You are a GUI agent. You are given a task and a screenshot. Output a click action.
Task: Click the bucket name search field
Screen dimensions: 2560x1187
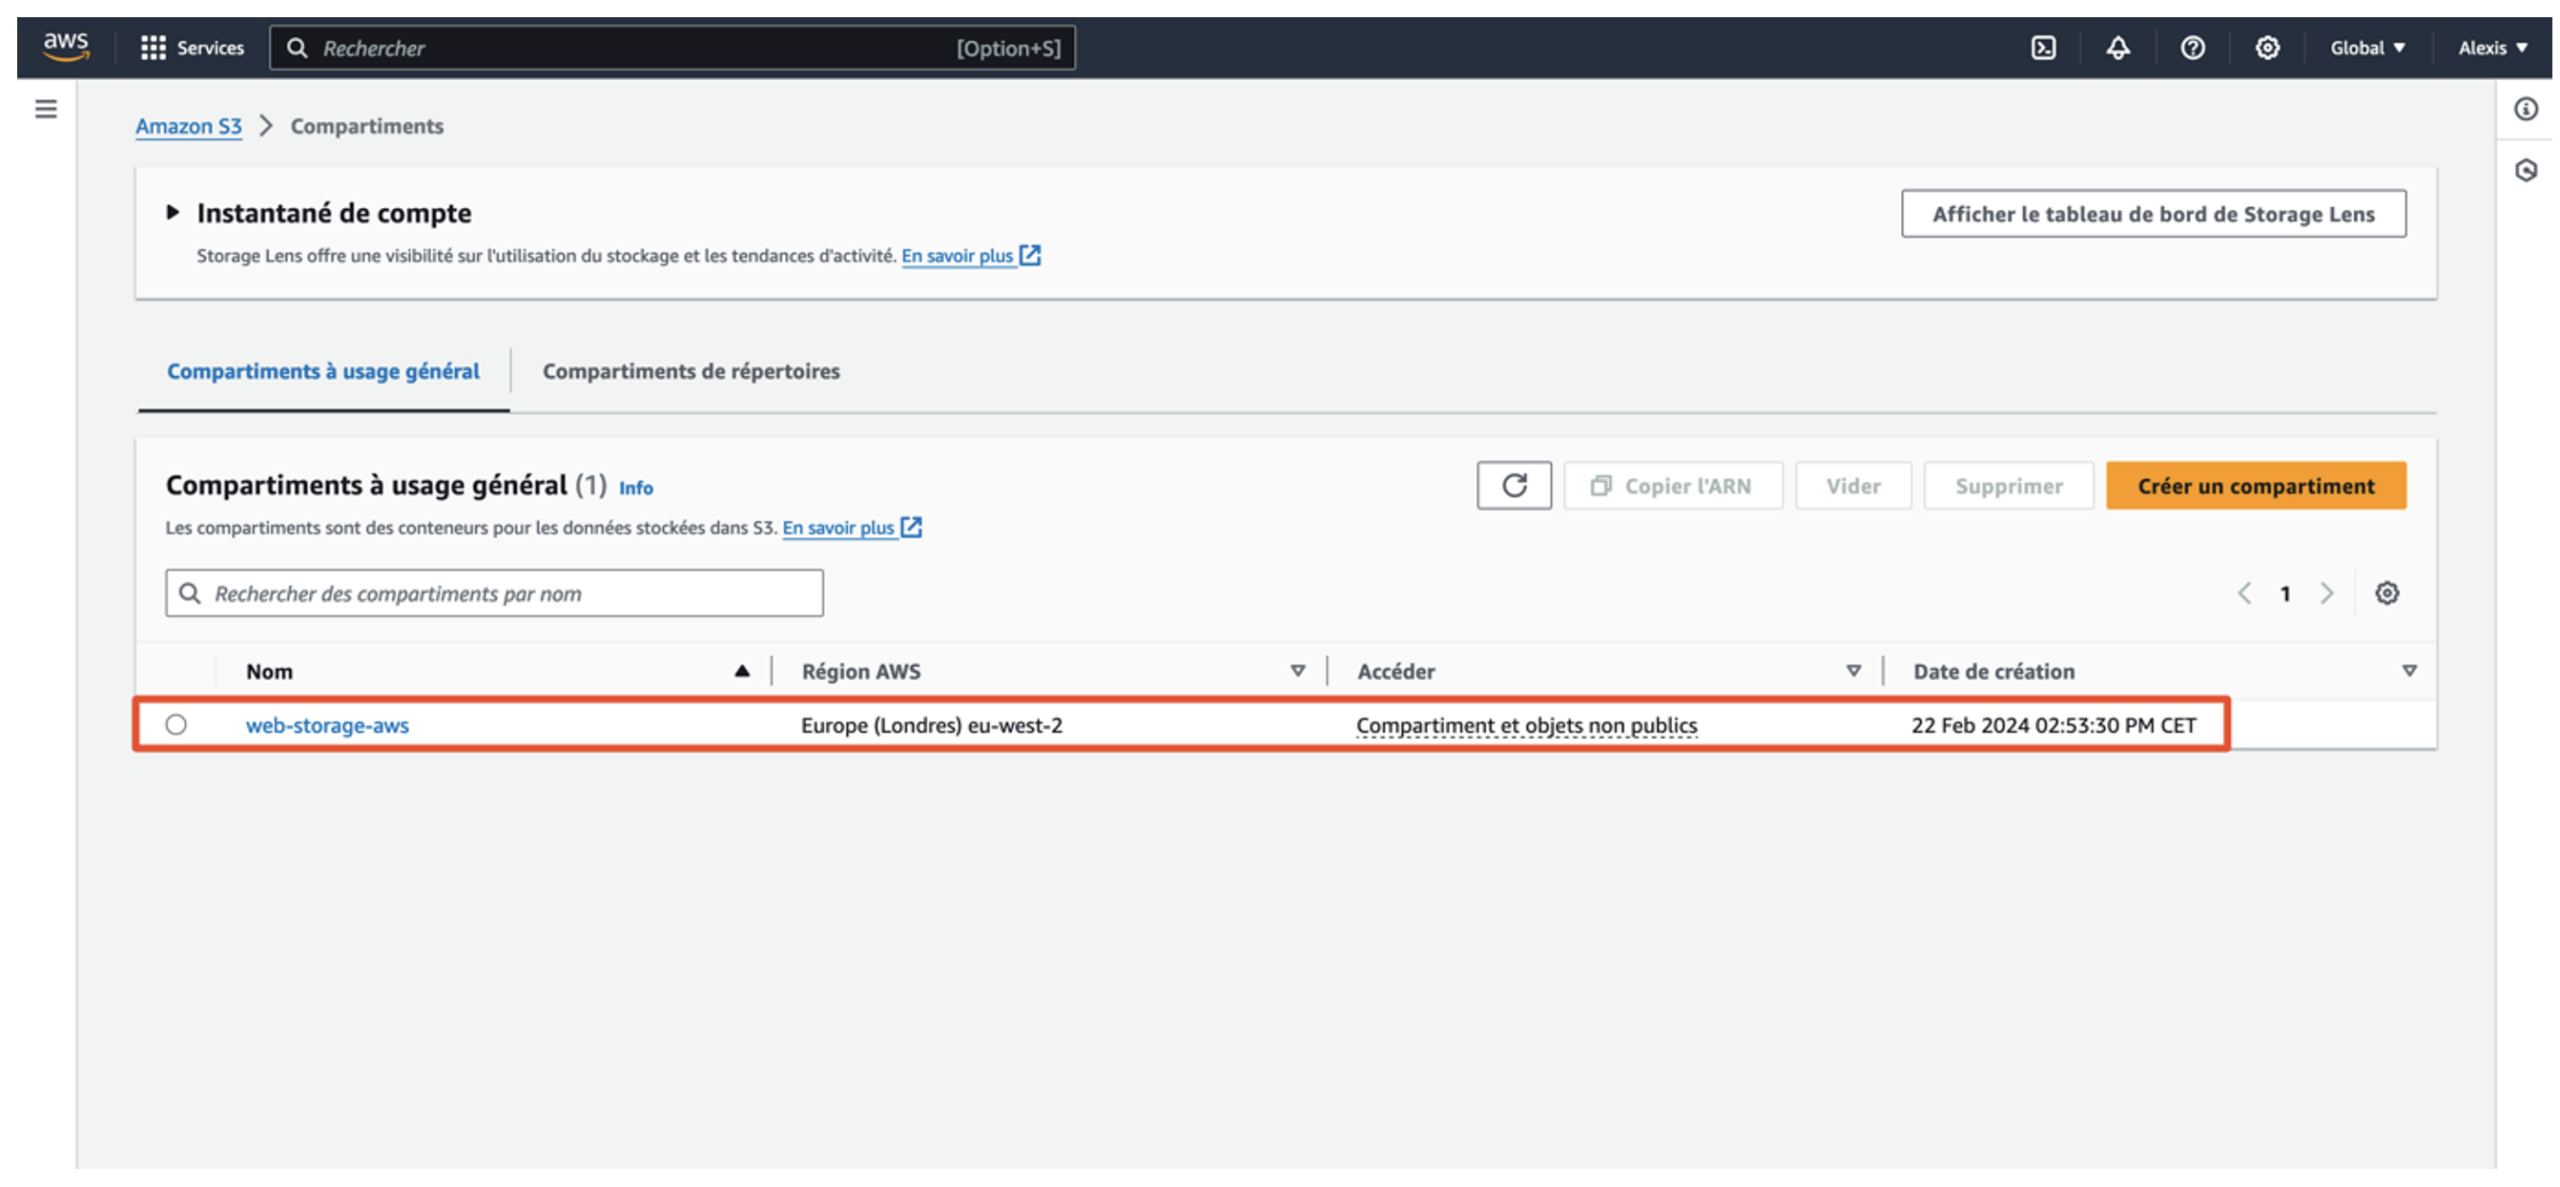[x=495, y=594]
